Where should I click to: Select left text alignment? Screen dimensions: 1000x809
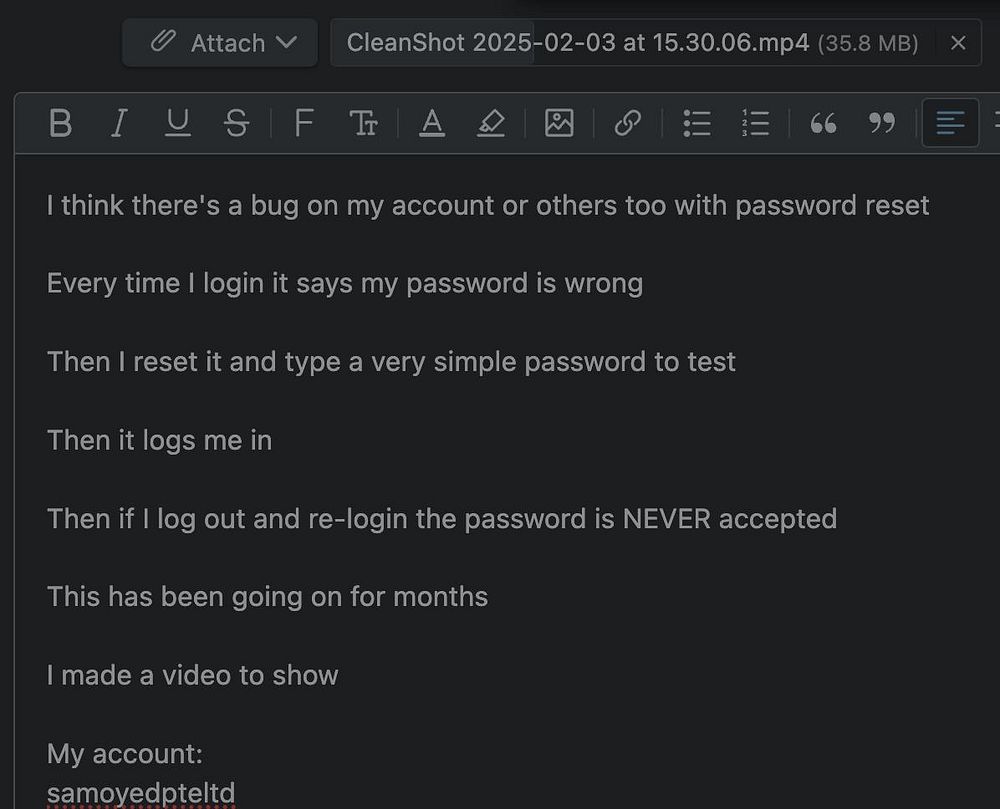point(950,123)
